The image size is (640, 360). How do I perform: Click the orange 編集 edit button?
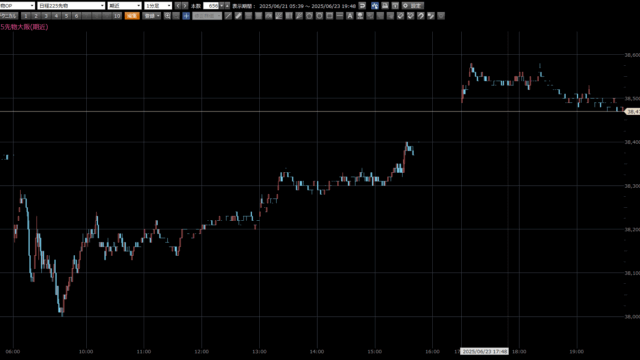pos(132,16)
